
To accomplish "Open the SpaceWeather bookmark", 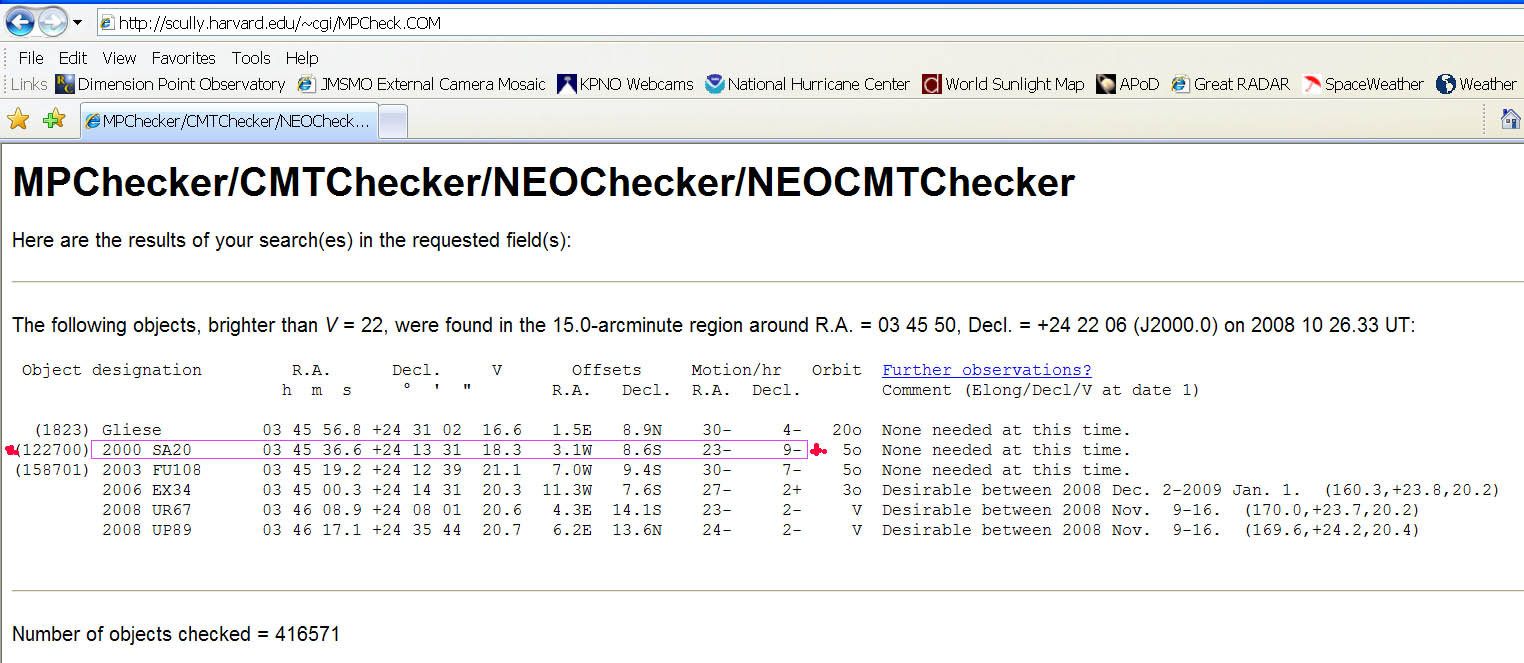I will (1364, 84).
